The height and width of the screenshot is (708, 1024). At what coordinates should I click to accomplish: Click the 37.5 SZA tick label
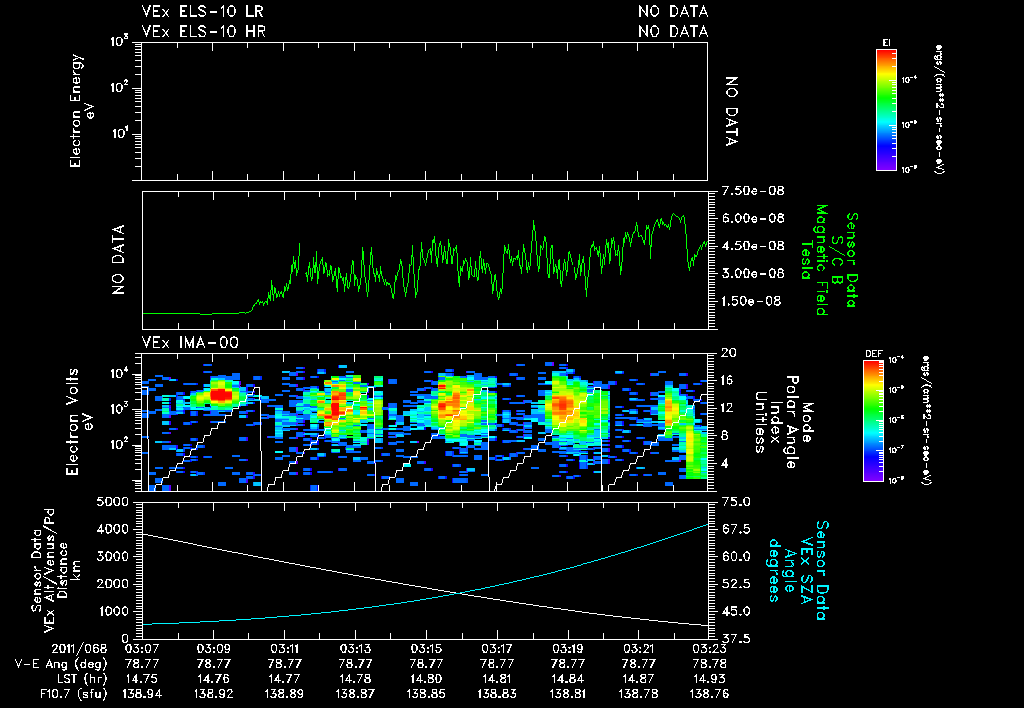tap(736, 639)
